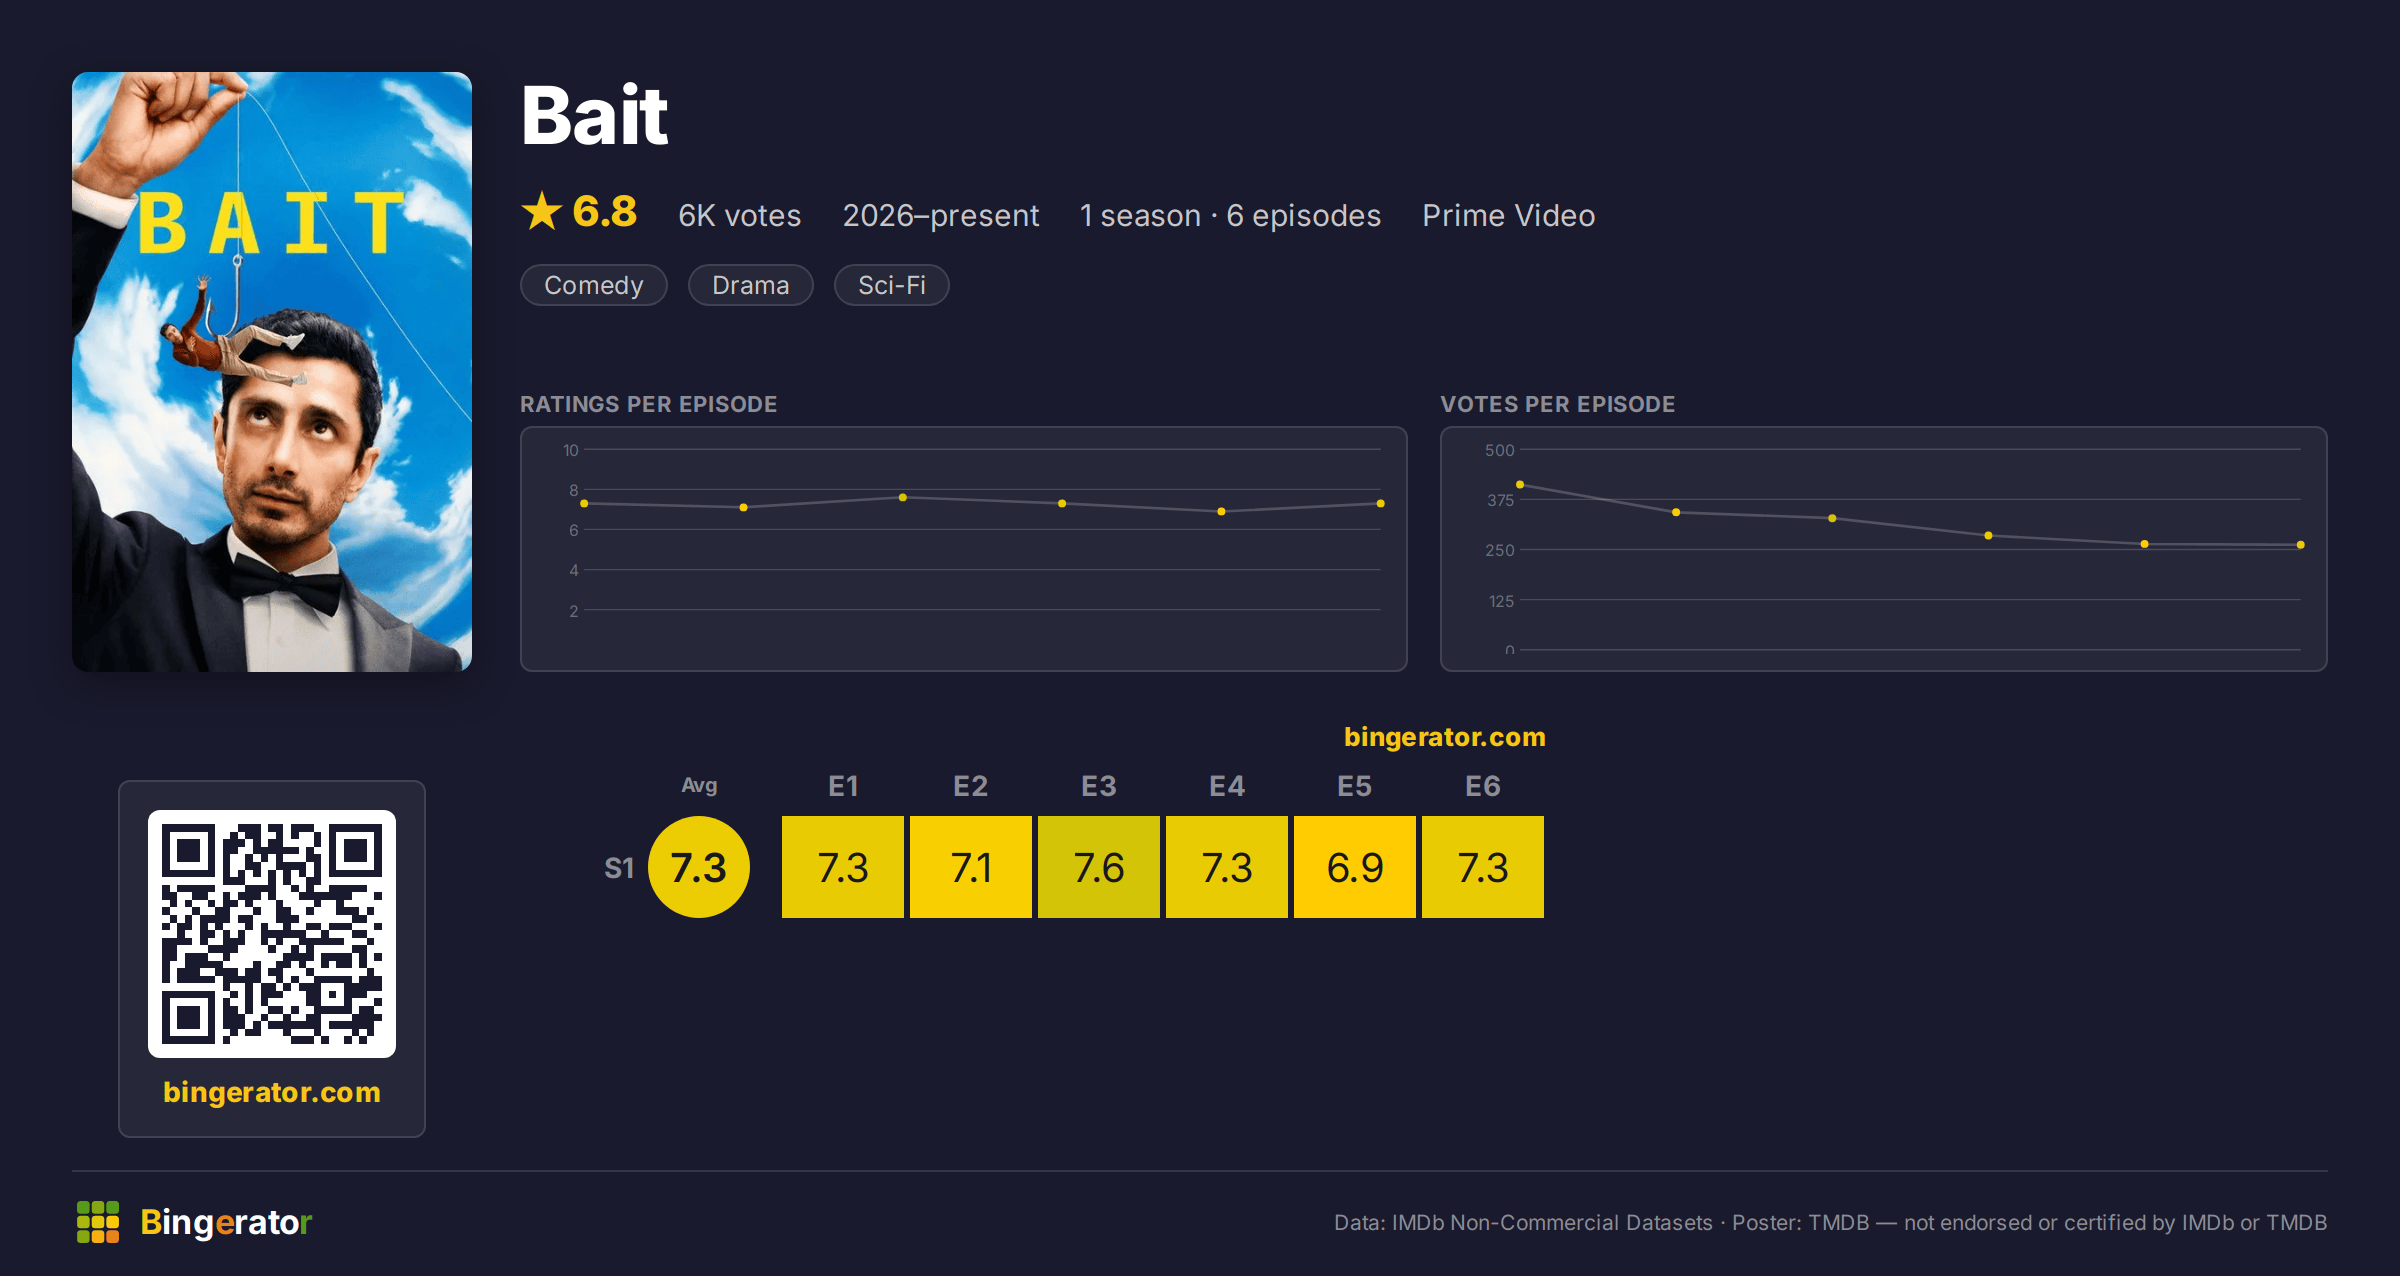Click the E6 rating tile 7.3
Image resolution: width=2400 pixels, height=1276 pixels.
pyautogui.click(x=1483, y=867)
